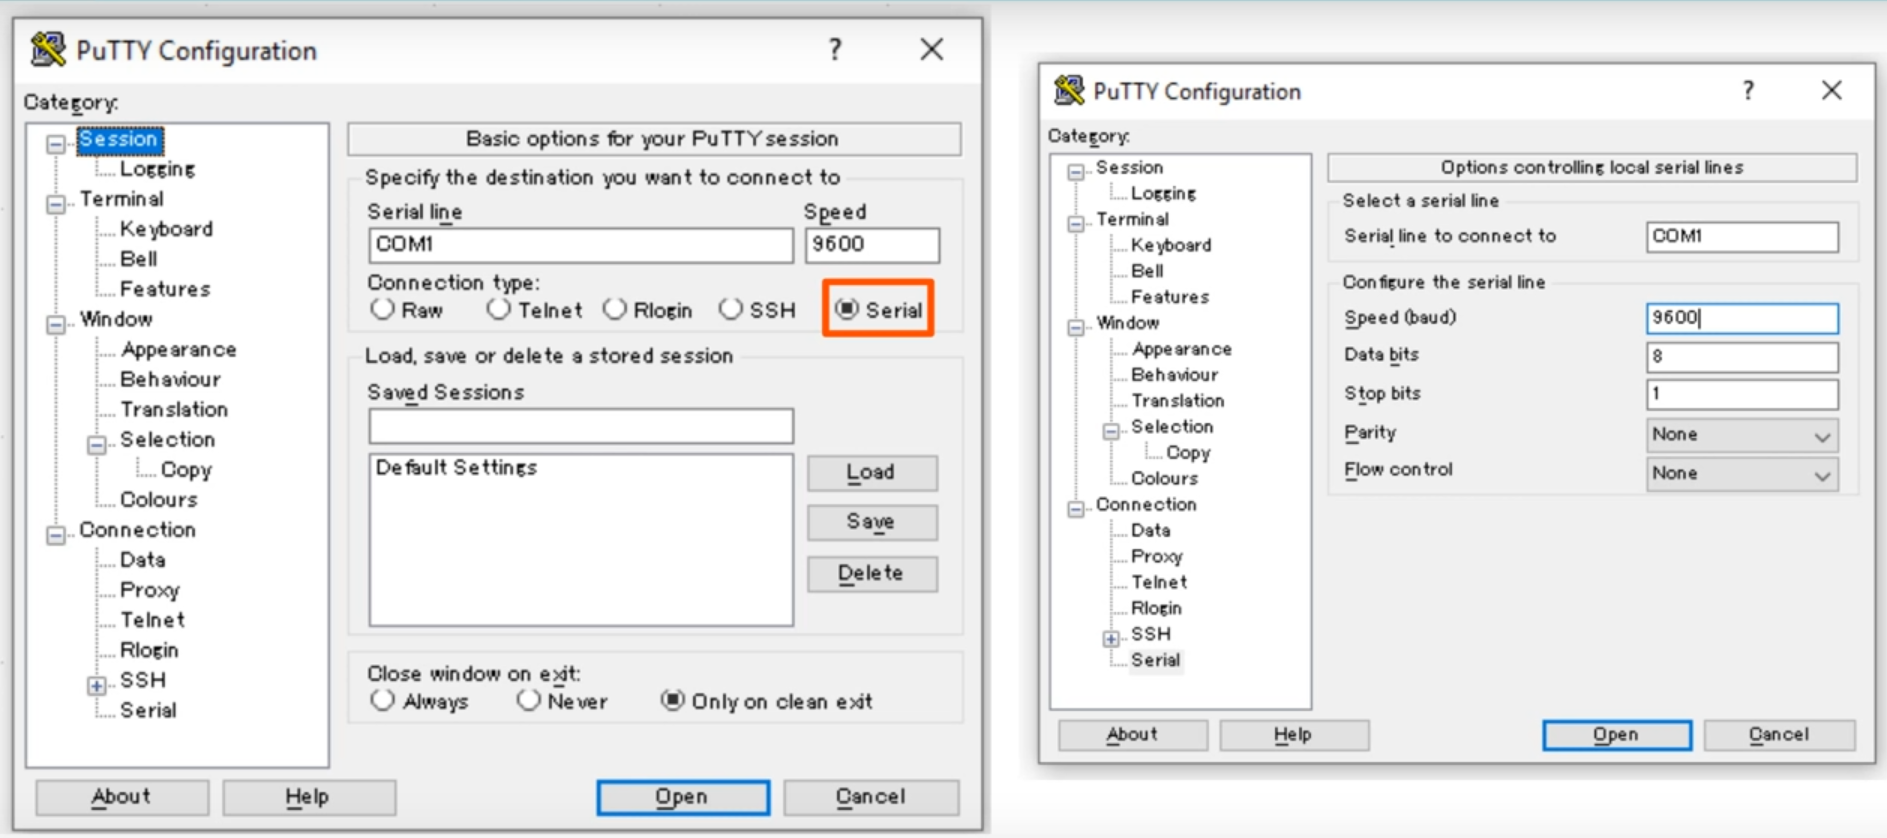Select Rlogin in the serial options window tree
The image size is (1887, 838).
click(x=1156, y=608)
